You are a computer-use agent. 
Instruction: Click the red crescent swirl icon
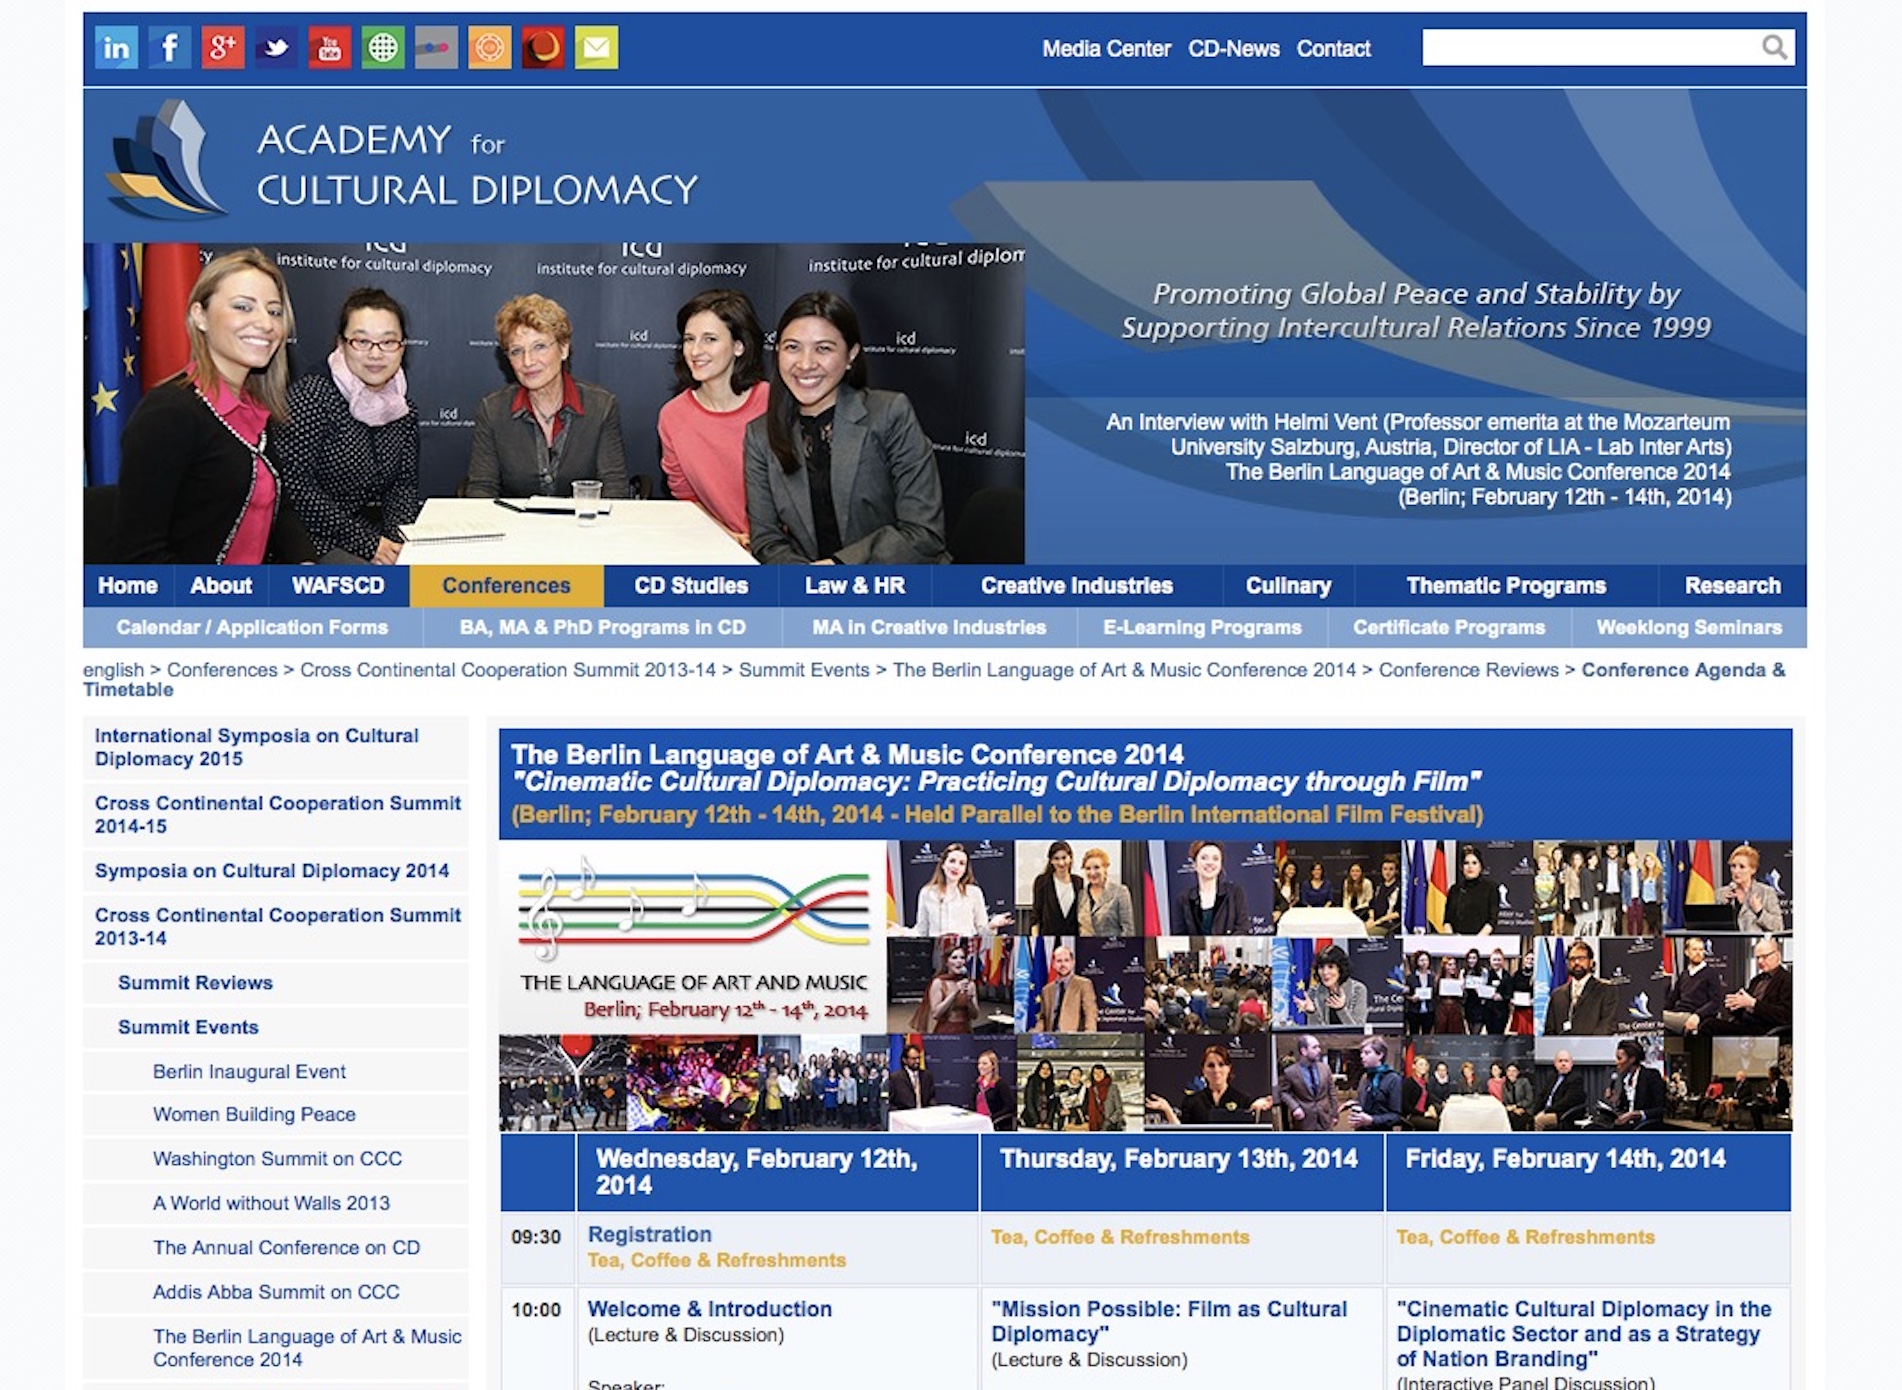click(543, 48)
